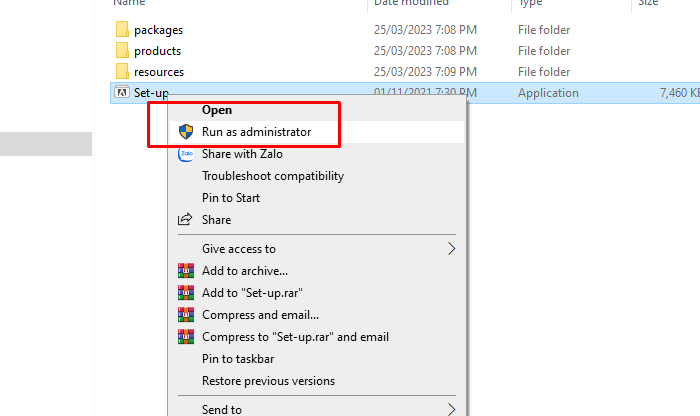The height and width of the screenshot is (416, 700).
Task: Click the resources folder icon
Action: [121, 72]
